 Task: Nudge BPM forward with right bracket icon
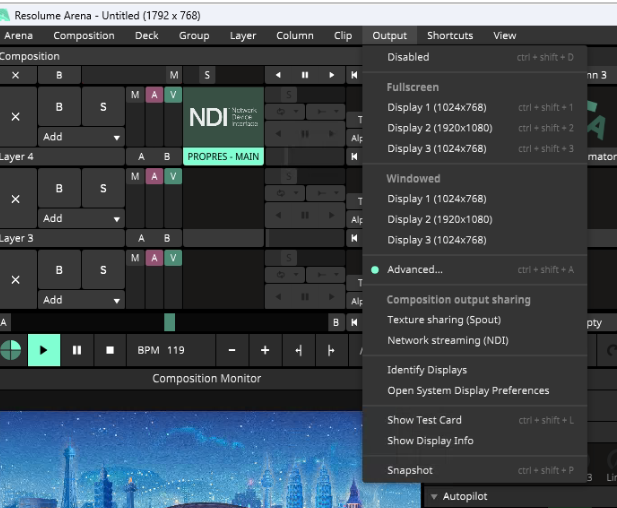pyautogui.click(x=331, y=350)
